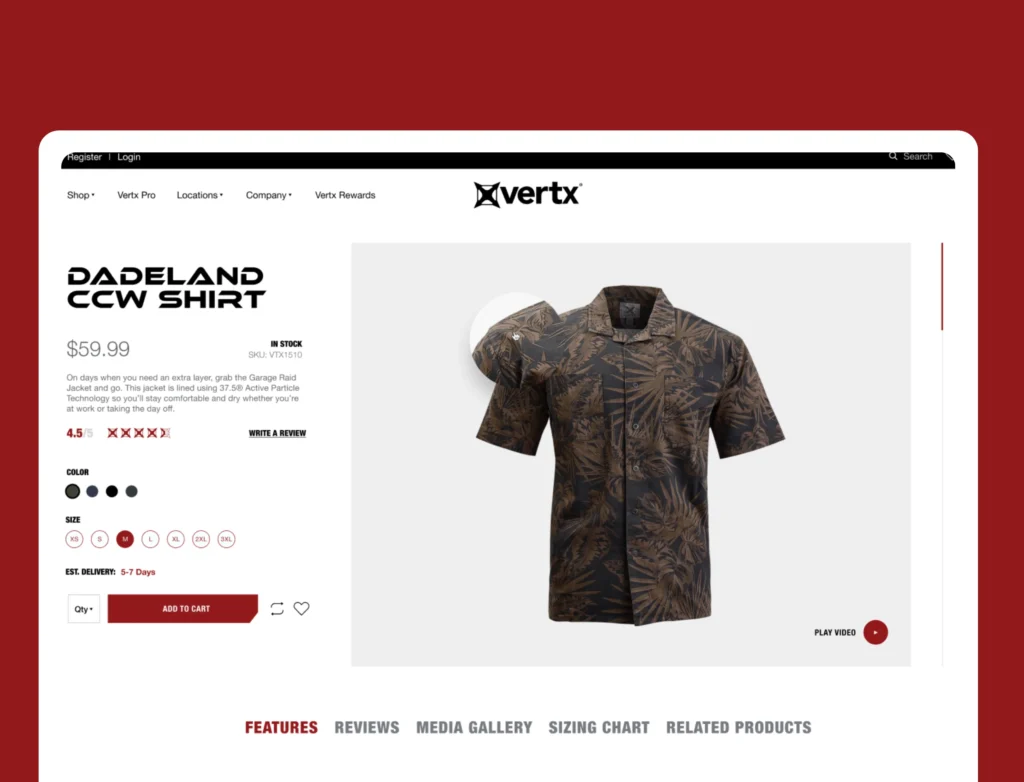Click the Dadeland shirt product image
The image size is (1024, 782).
631,454
